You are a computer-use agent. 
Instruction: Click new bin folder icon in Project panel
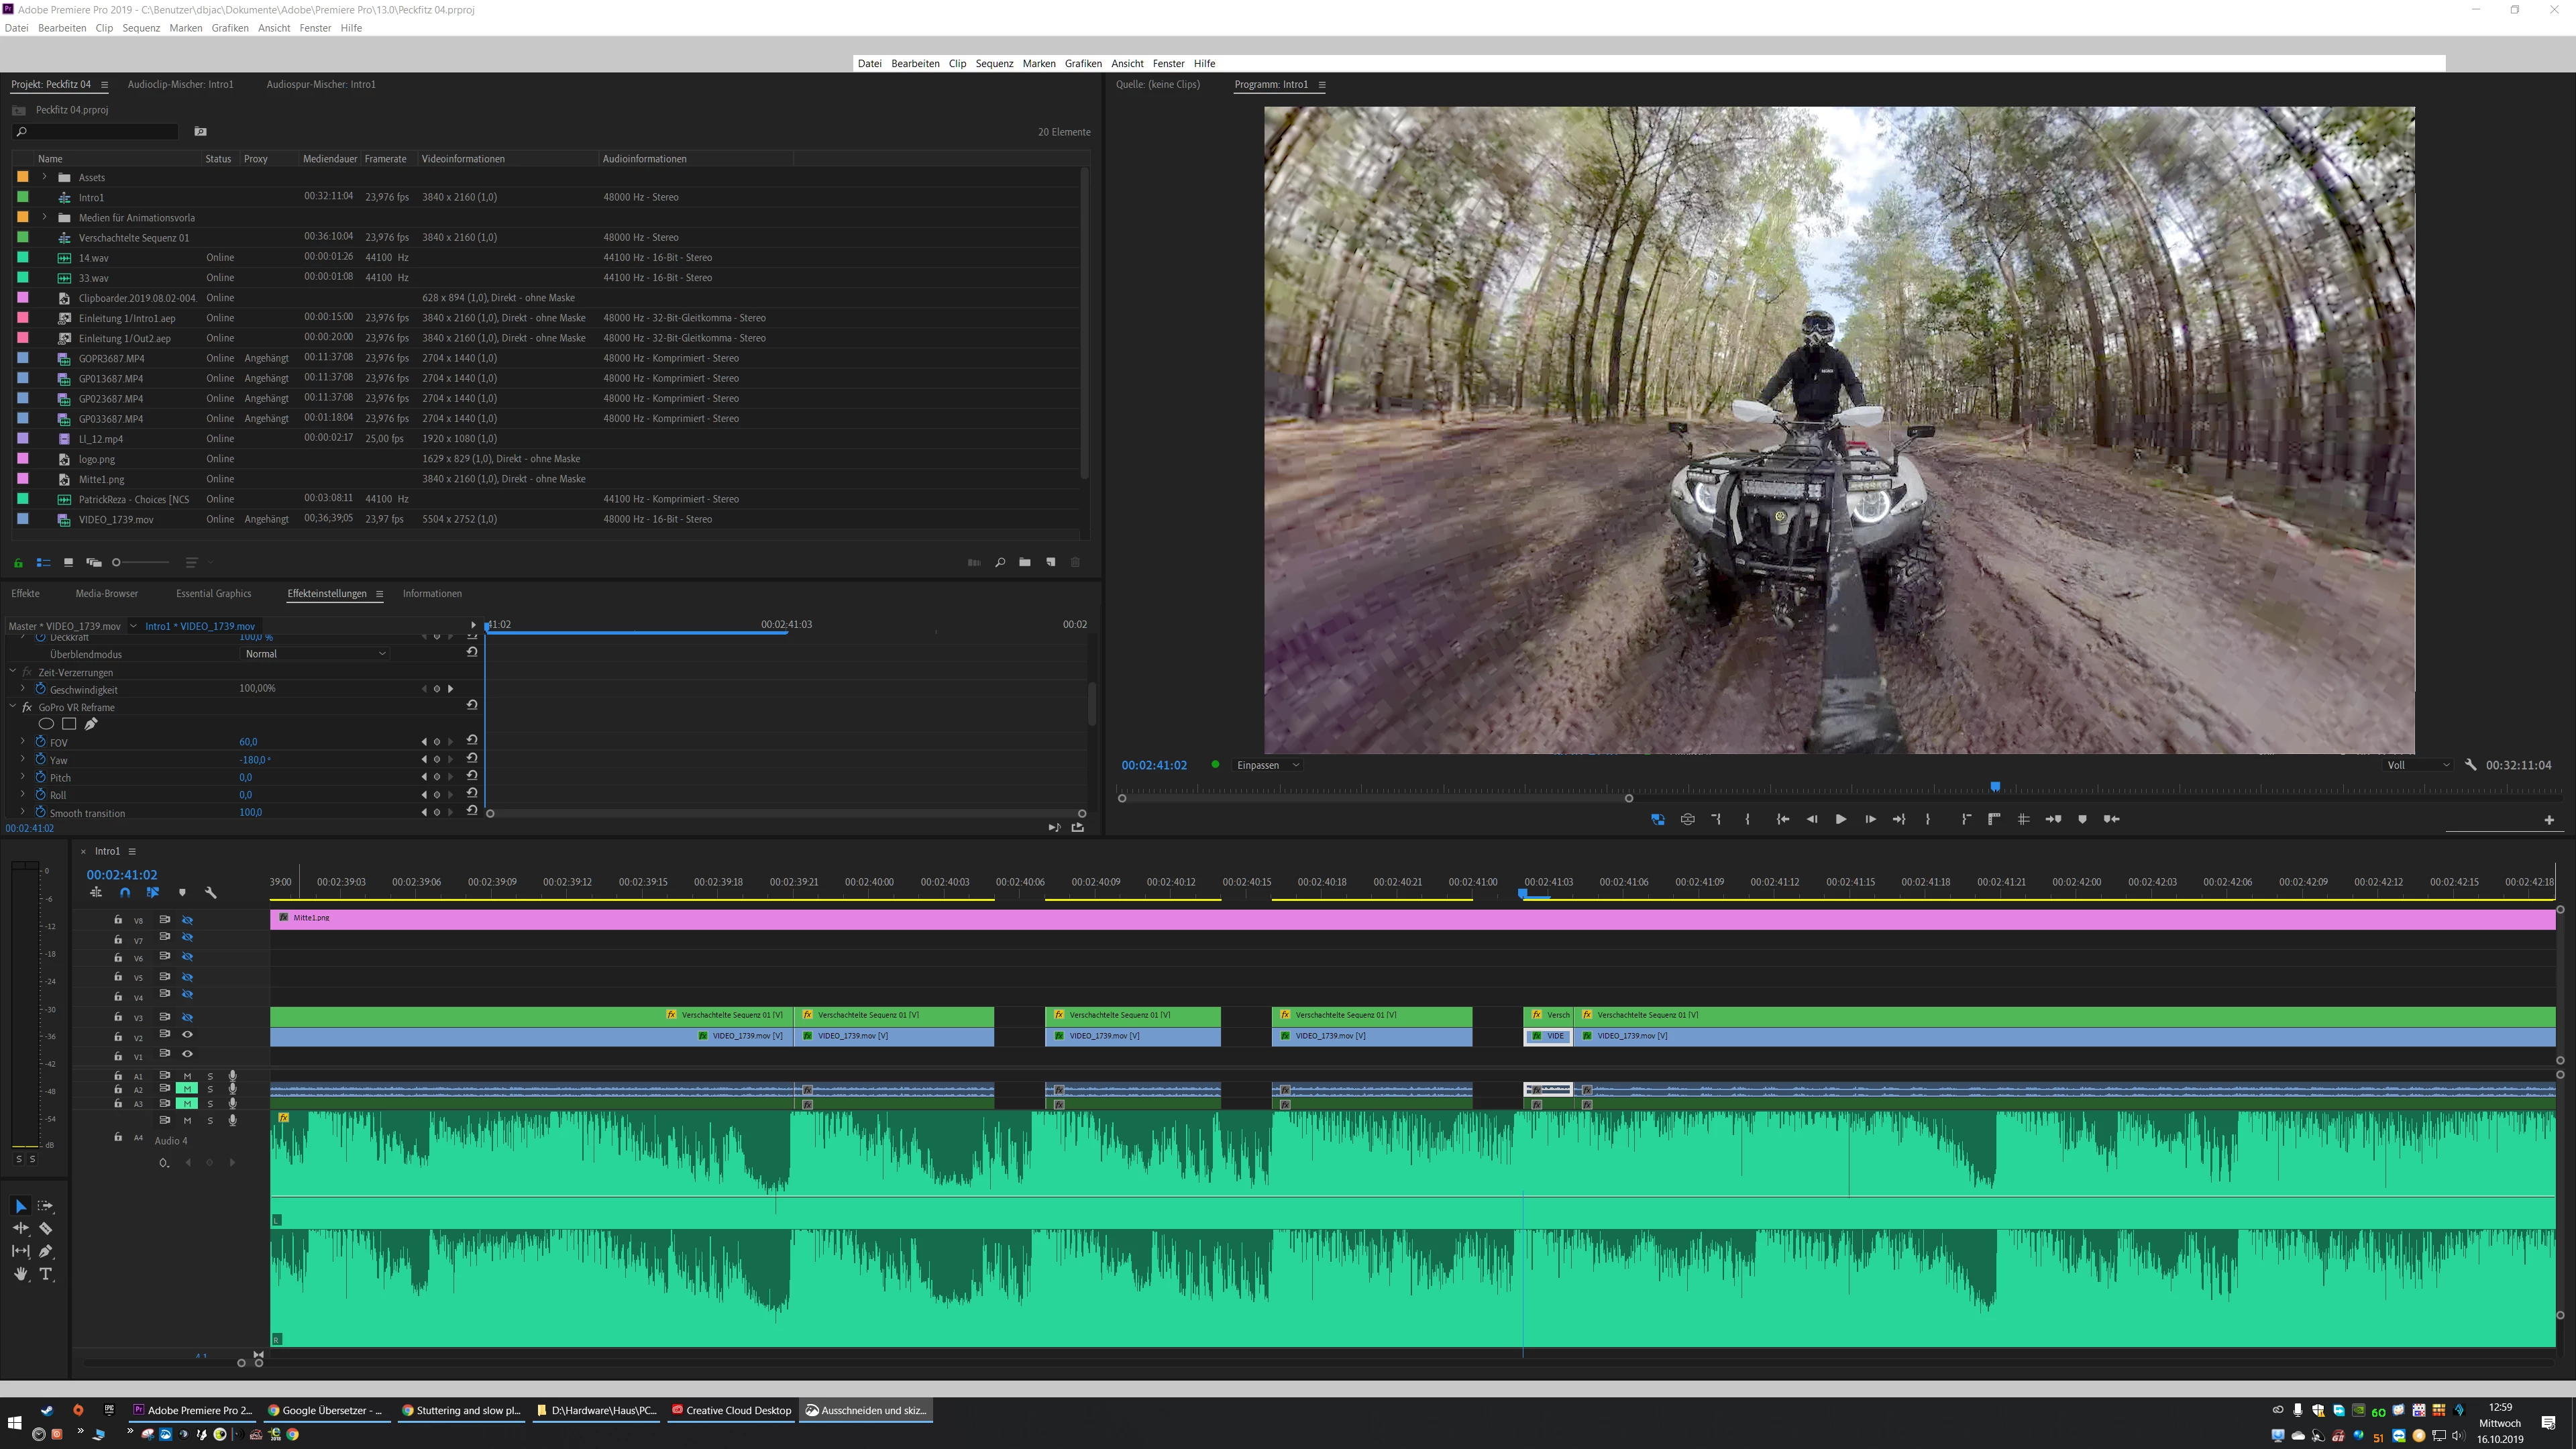[1024, 562]
